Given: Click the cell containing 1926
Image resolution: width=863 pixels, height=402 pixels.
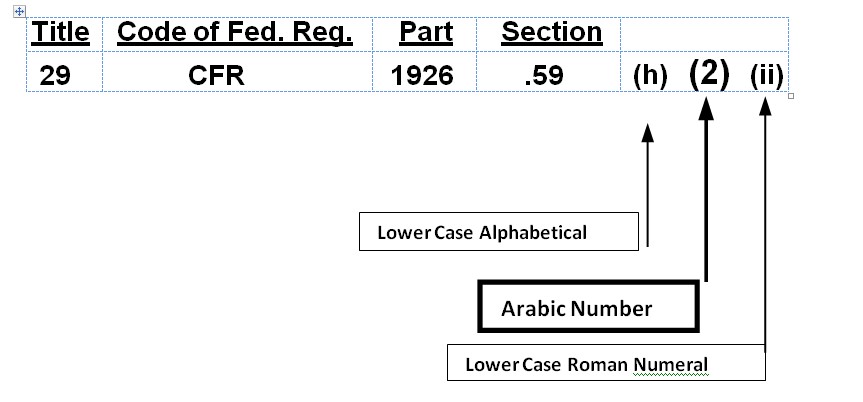Looking at the screenshot, I should (424, 75).
